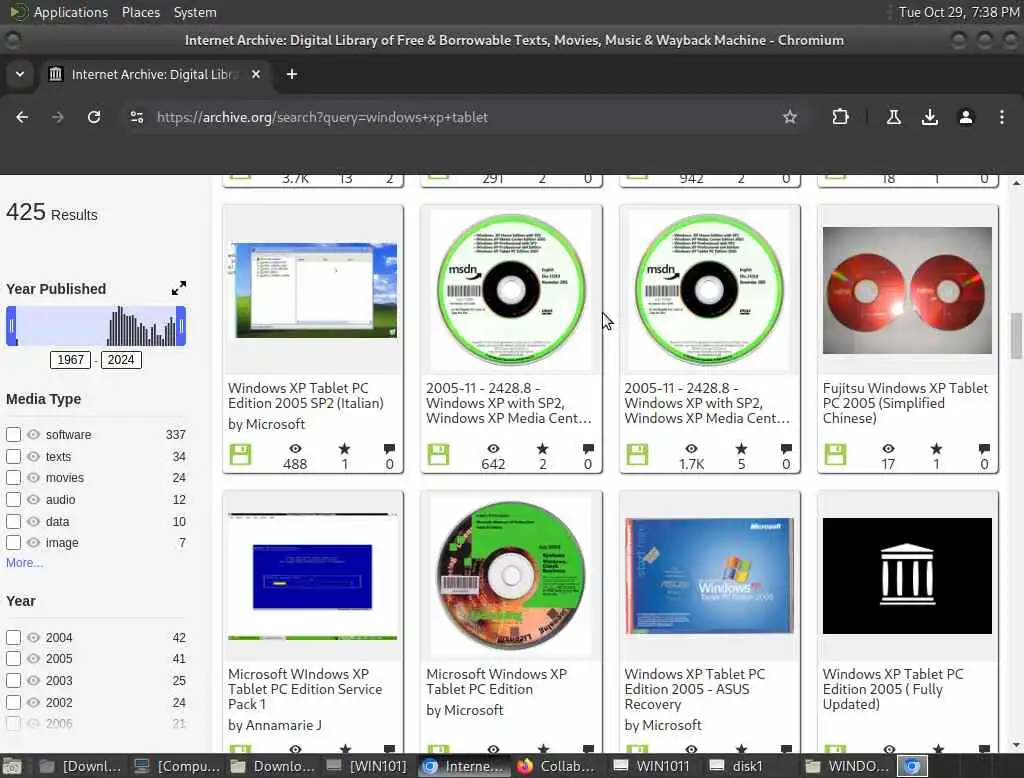This screenshot has width=1024, height=778.
Task: Tick the 2003 year checkbox
Action: click(x=13, y=681)
